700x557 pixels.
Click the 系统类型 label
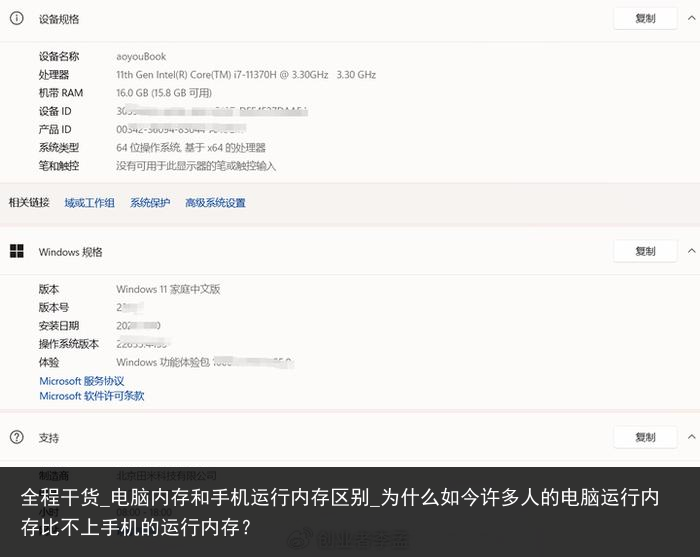59,148
